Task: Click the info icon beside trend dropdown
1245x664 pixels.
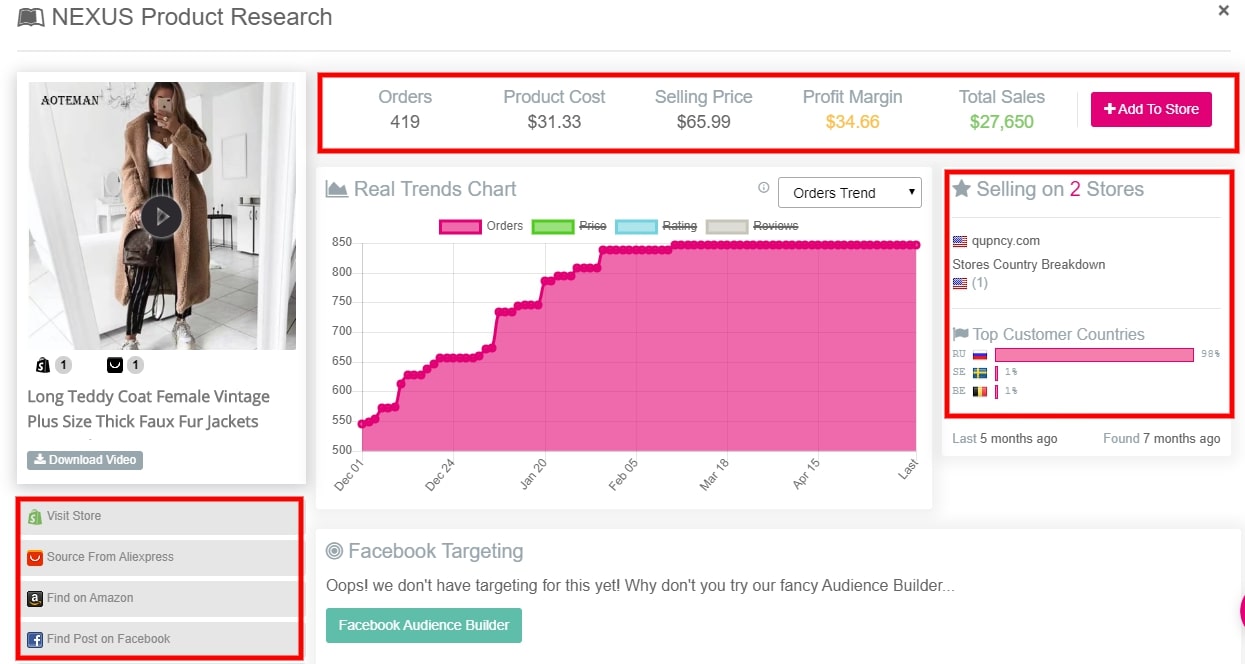Action: tap(764, 188)
